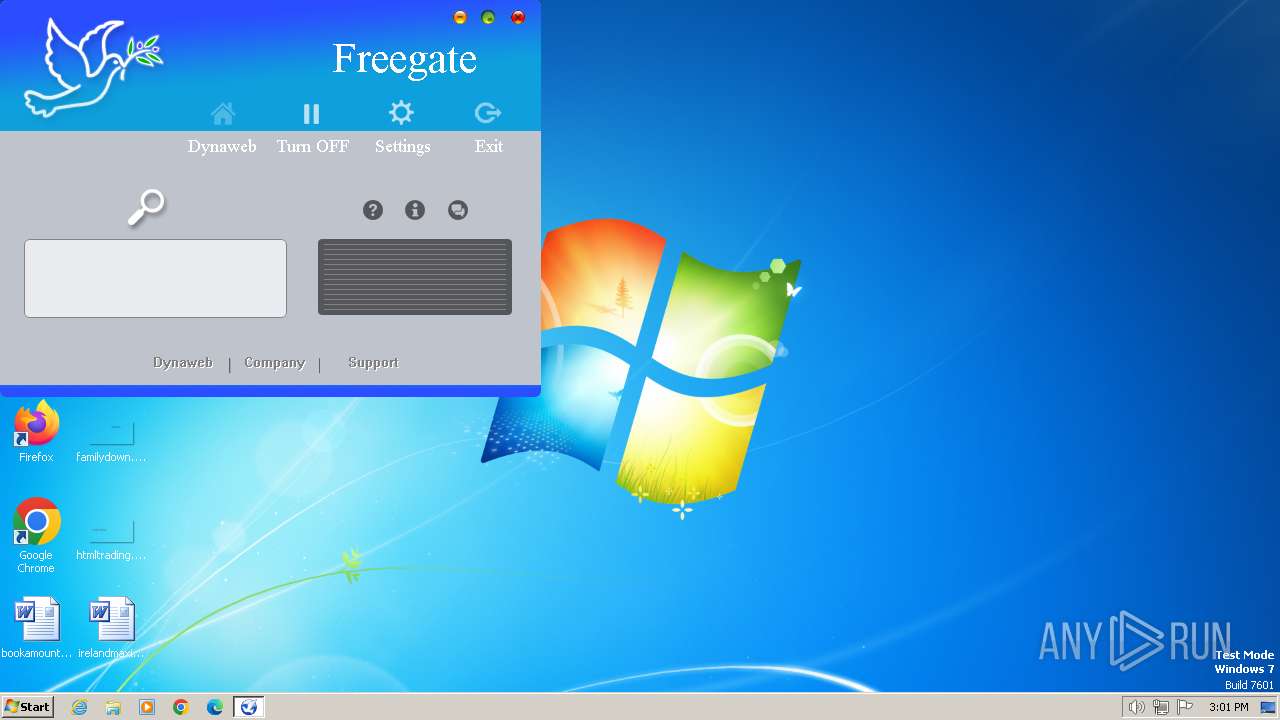Screen dimensions: 1280x720
Task: Click the Exit icon in Freegate
Action: (x=488, y=112)
